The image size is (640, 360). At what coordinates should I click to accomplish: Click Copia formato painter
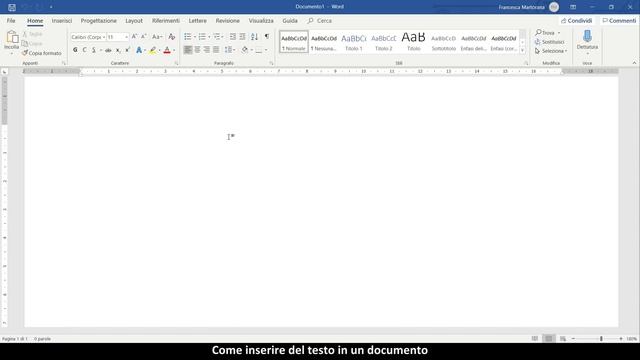(x=42, y=53)
